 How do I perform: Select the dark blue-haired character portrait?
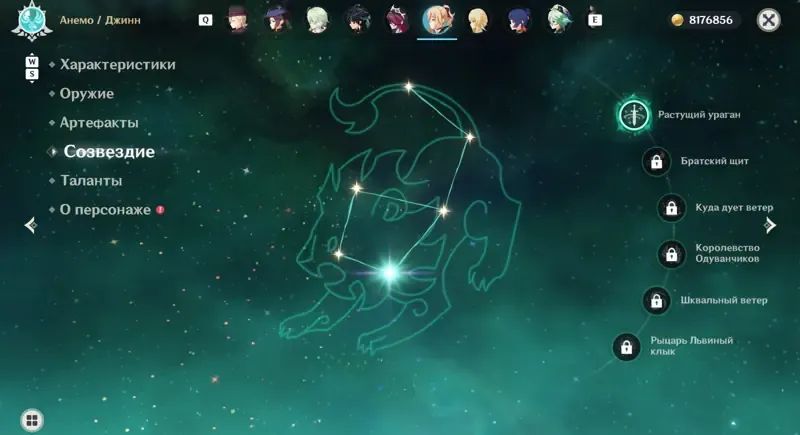pyautogui.click(x=518, y=19)
